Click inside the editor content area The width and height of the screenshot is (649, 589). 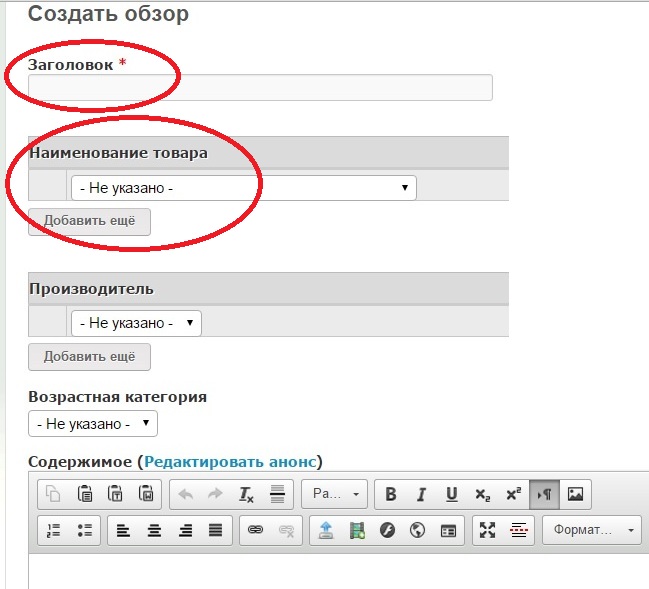[339, 571]
